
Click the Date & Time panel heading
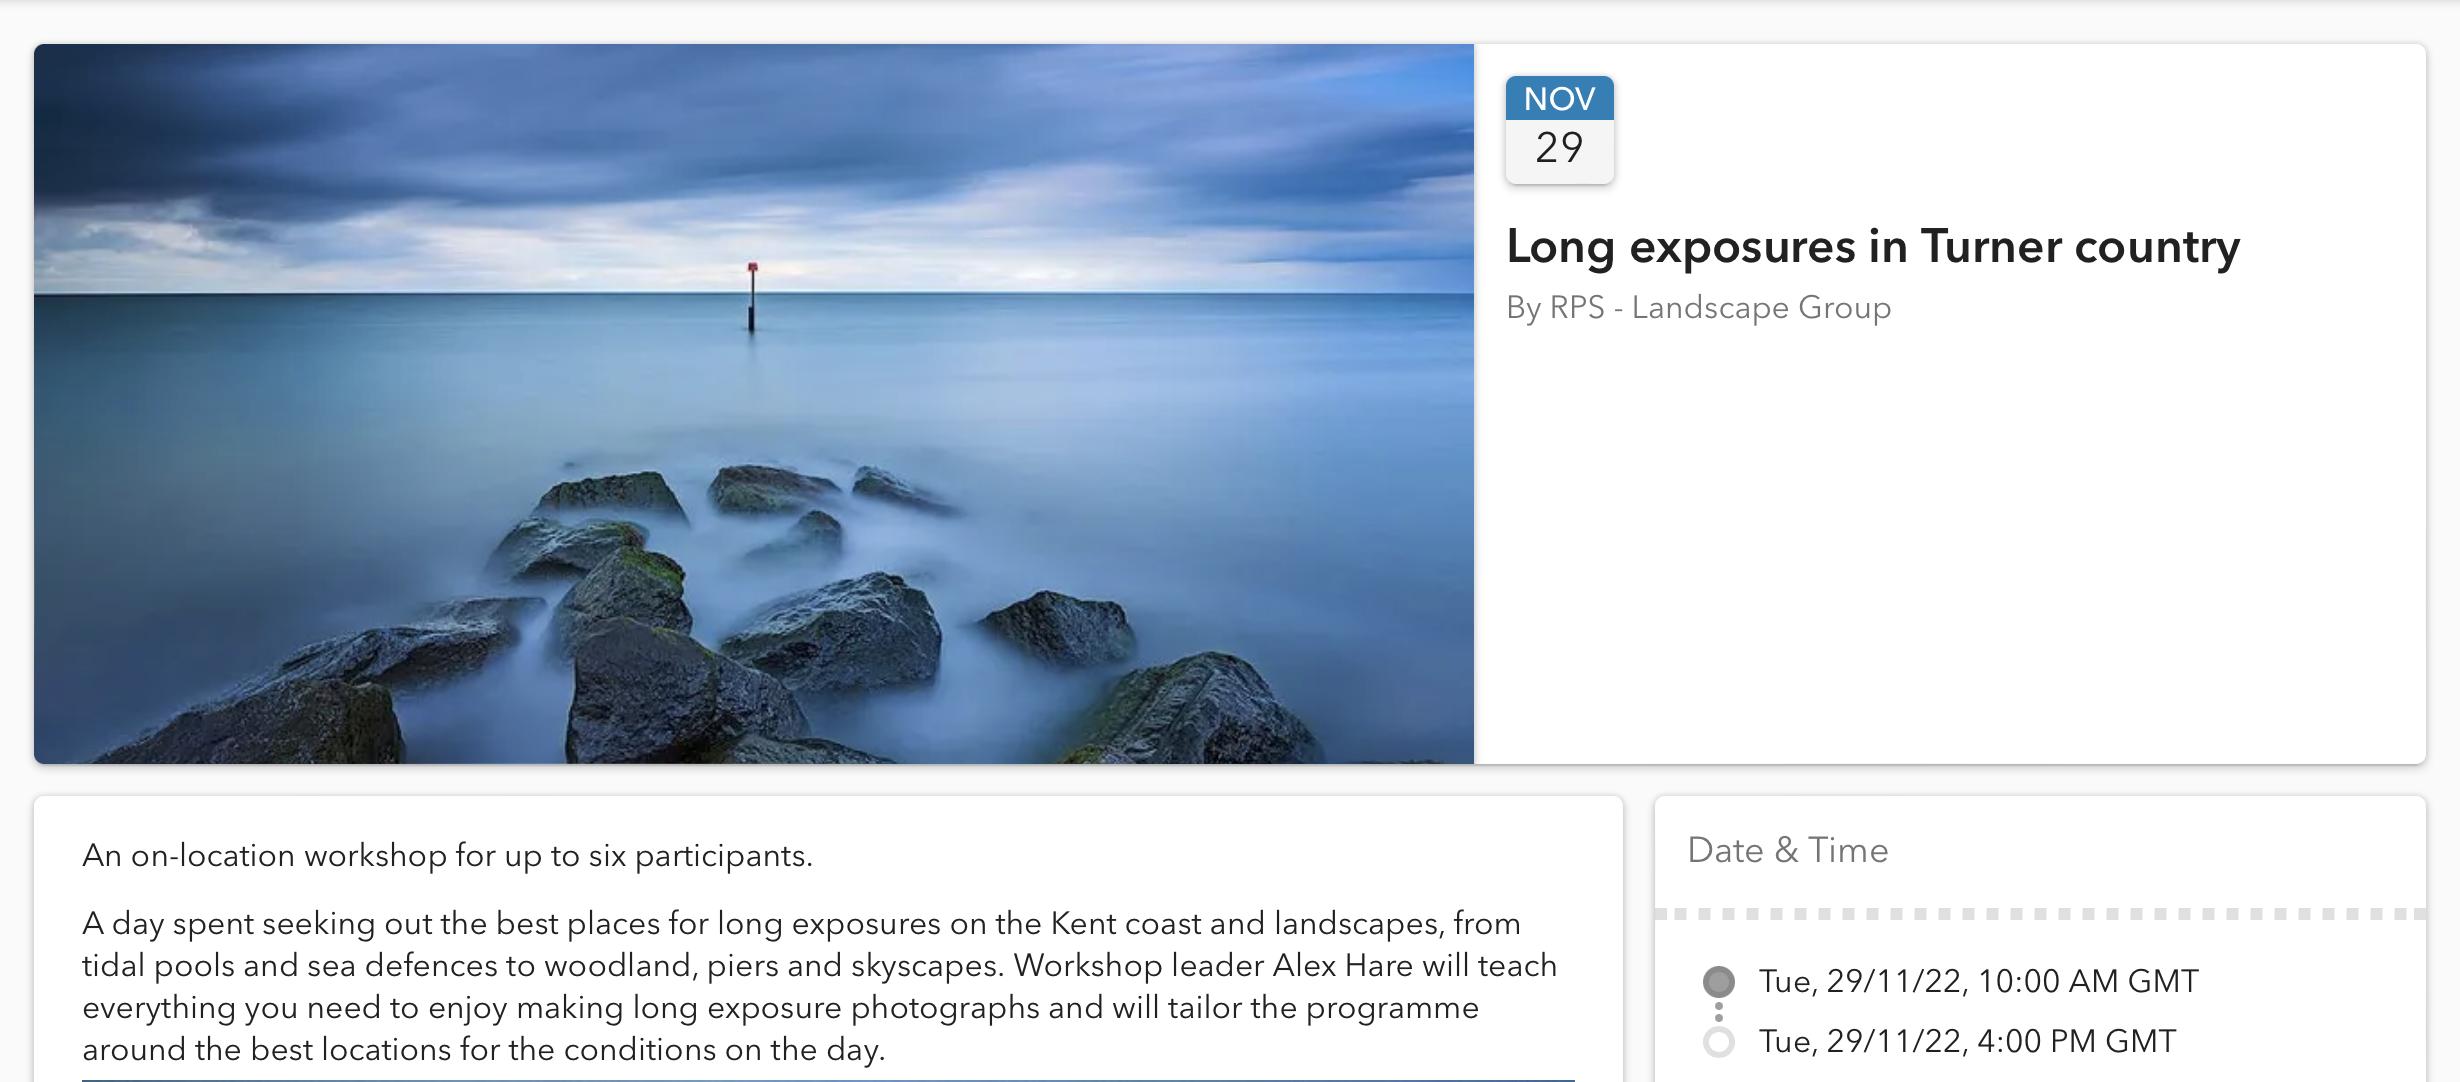click(1787, 851)
